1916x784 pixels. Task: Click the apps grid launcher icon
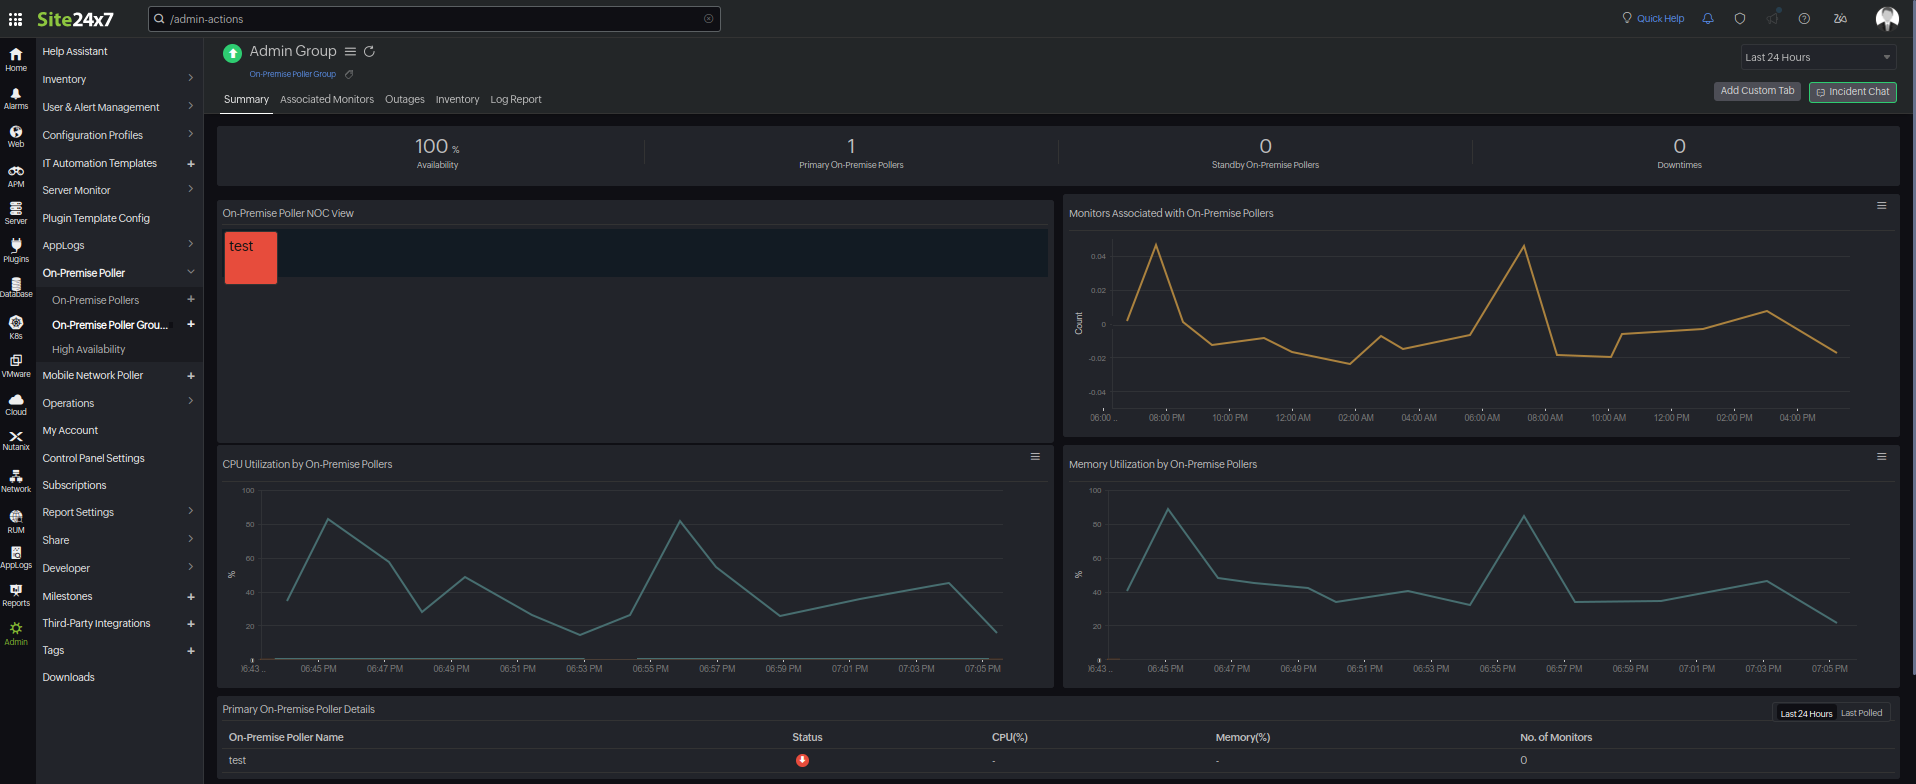point(16,19)
